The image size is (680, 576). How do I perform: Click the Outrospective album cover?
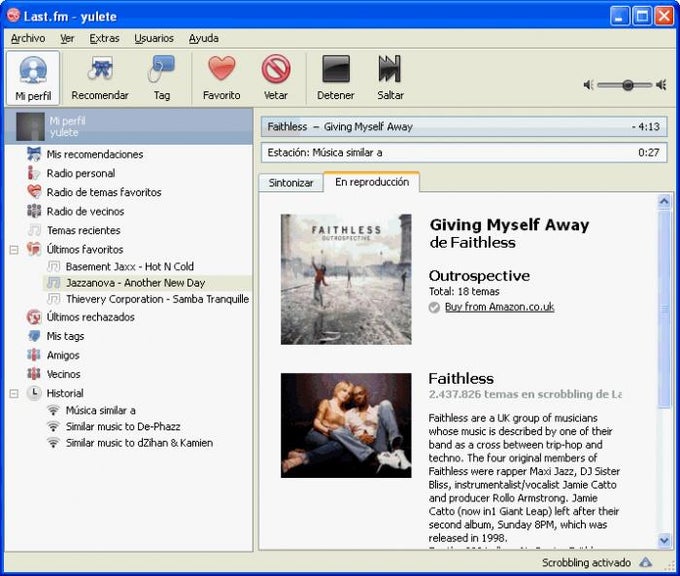coord(346,279)
